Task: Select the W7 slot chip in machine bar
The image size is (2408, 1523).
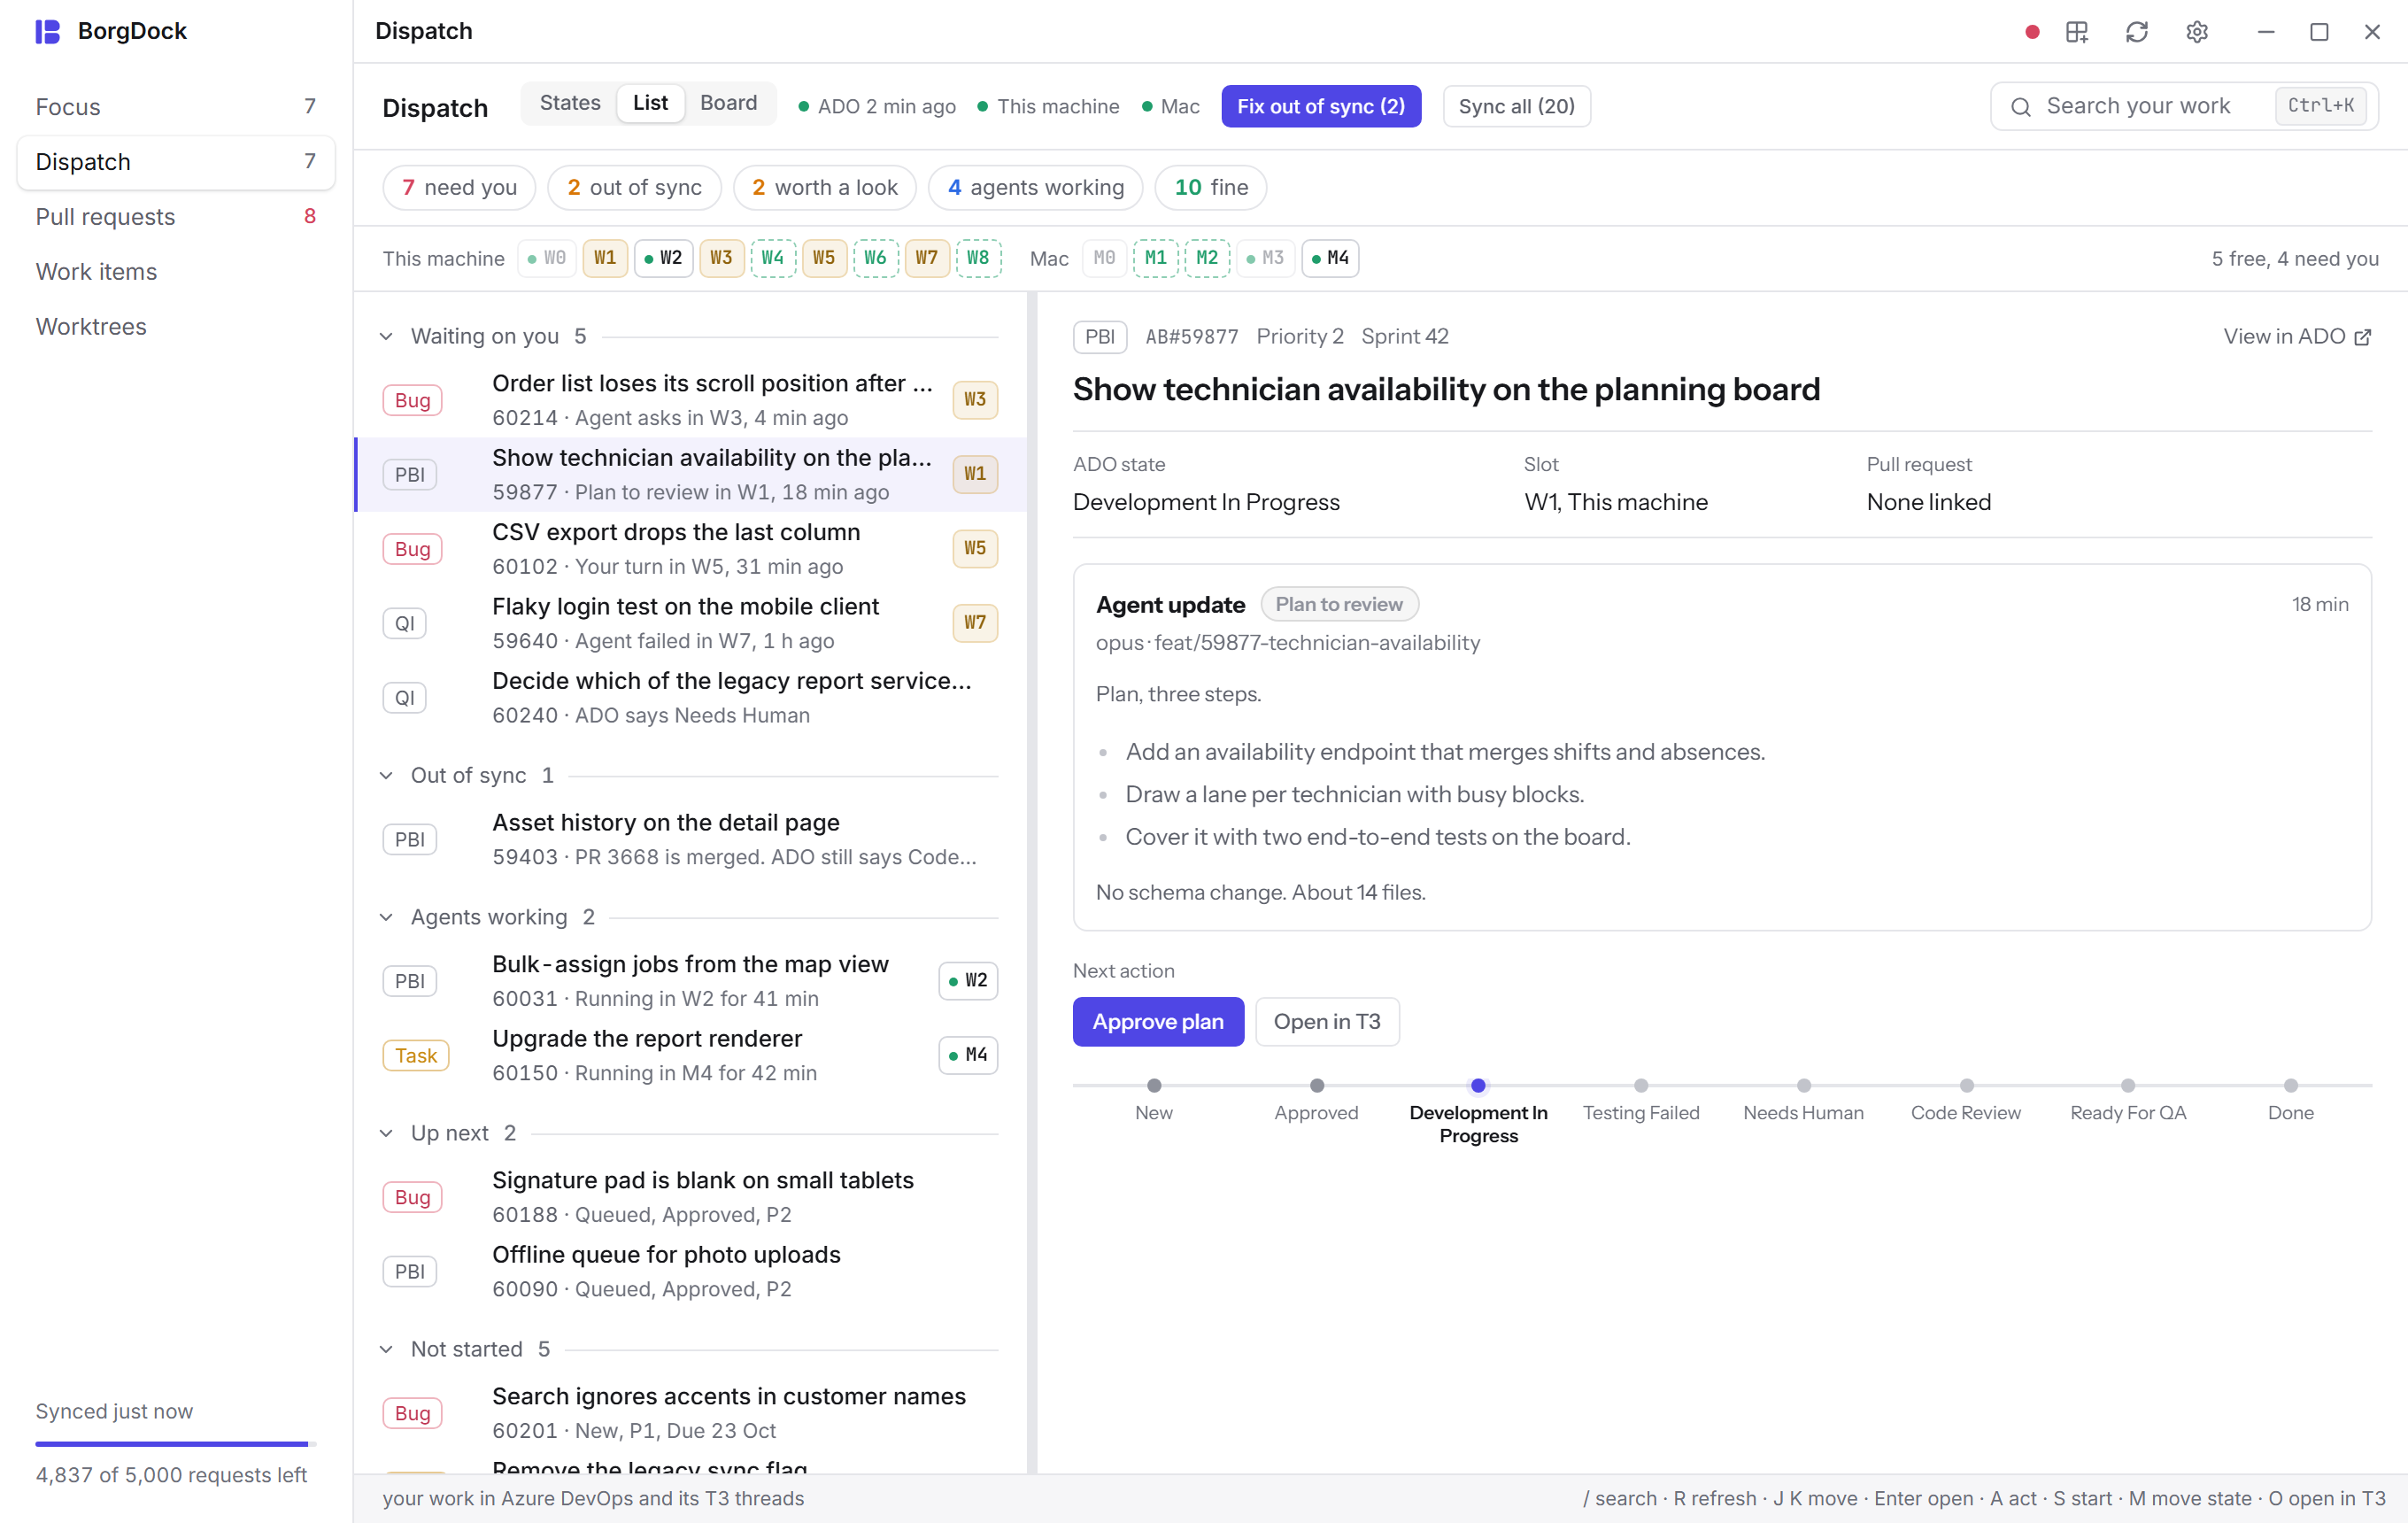Action: [x=927, y=259]
